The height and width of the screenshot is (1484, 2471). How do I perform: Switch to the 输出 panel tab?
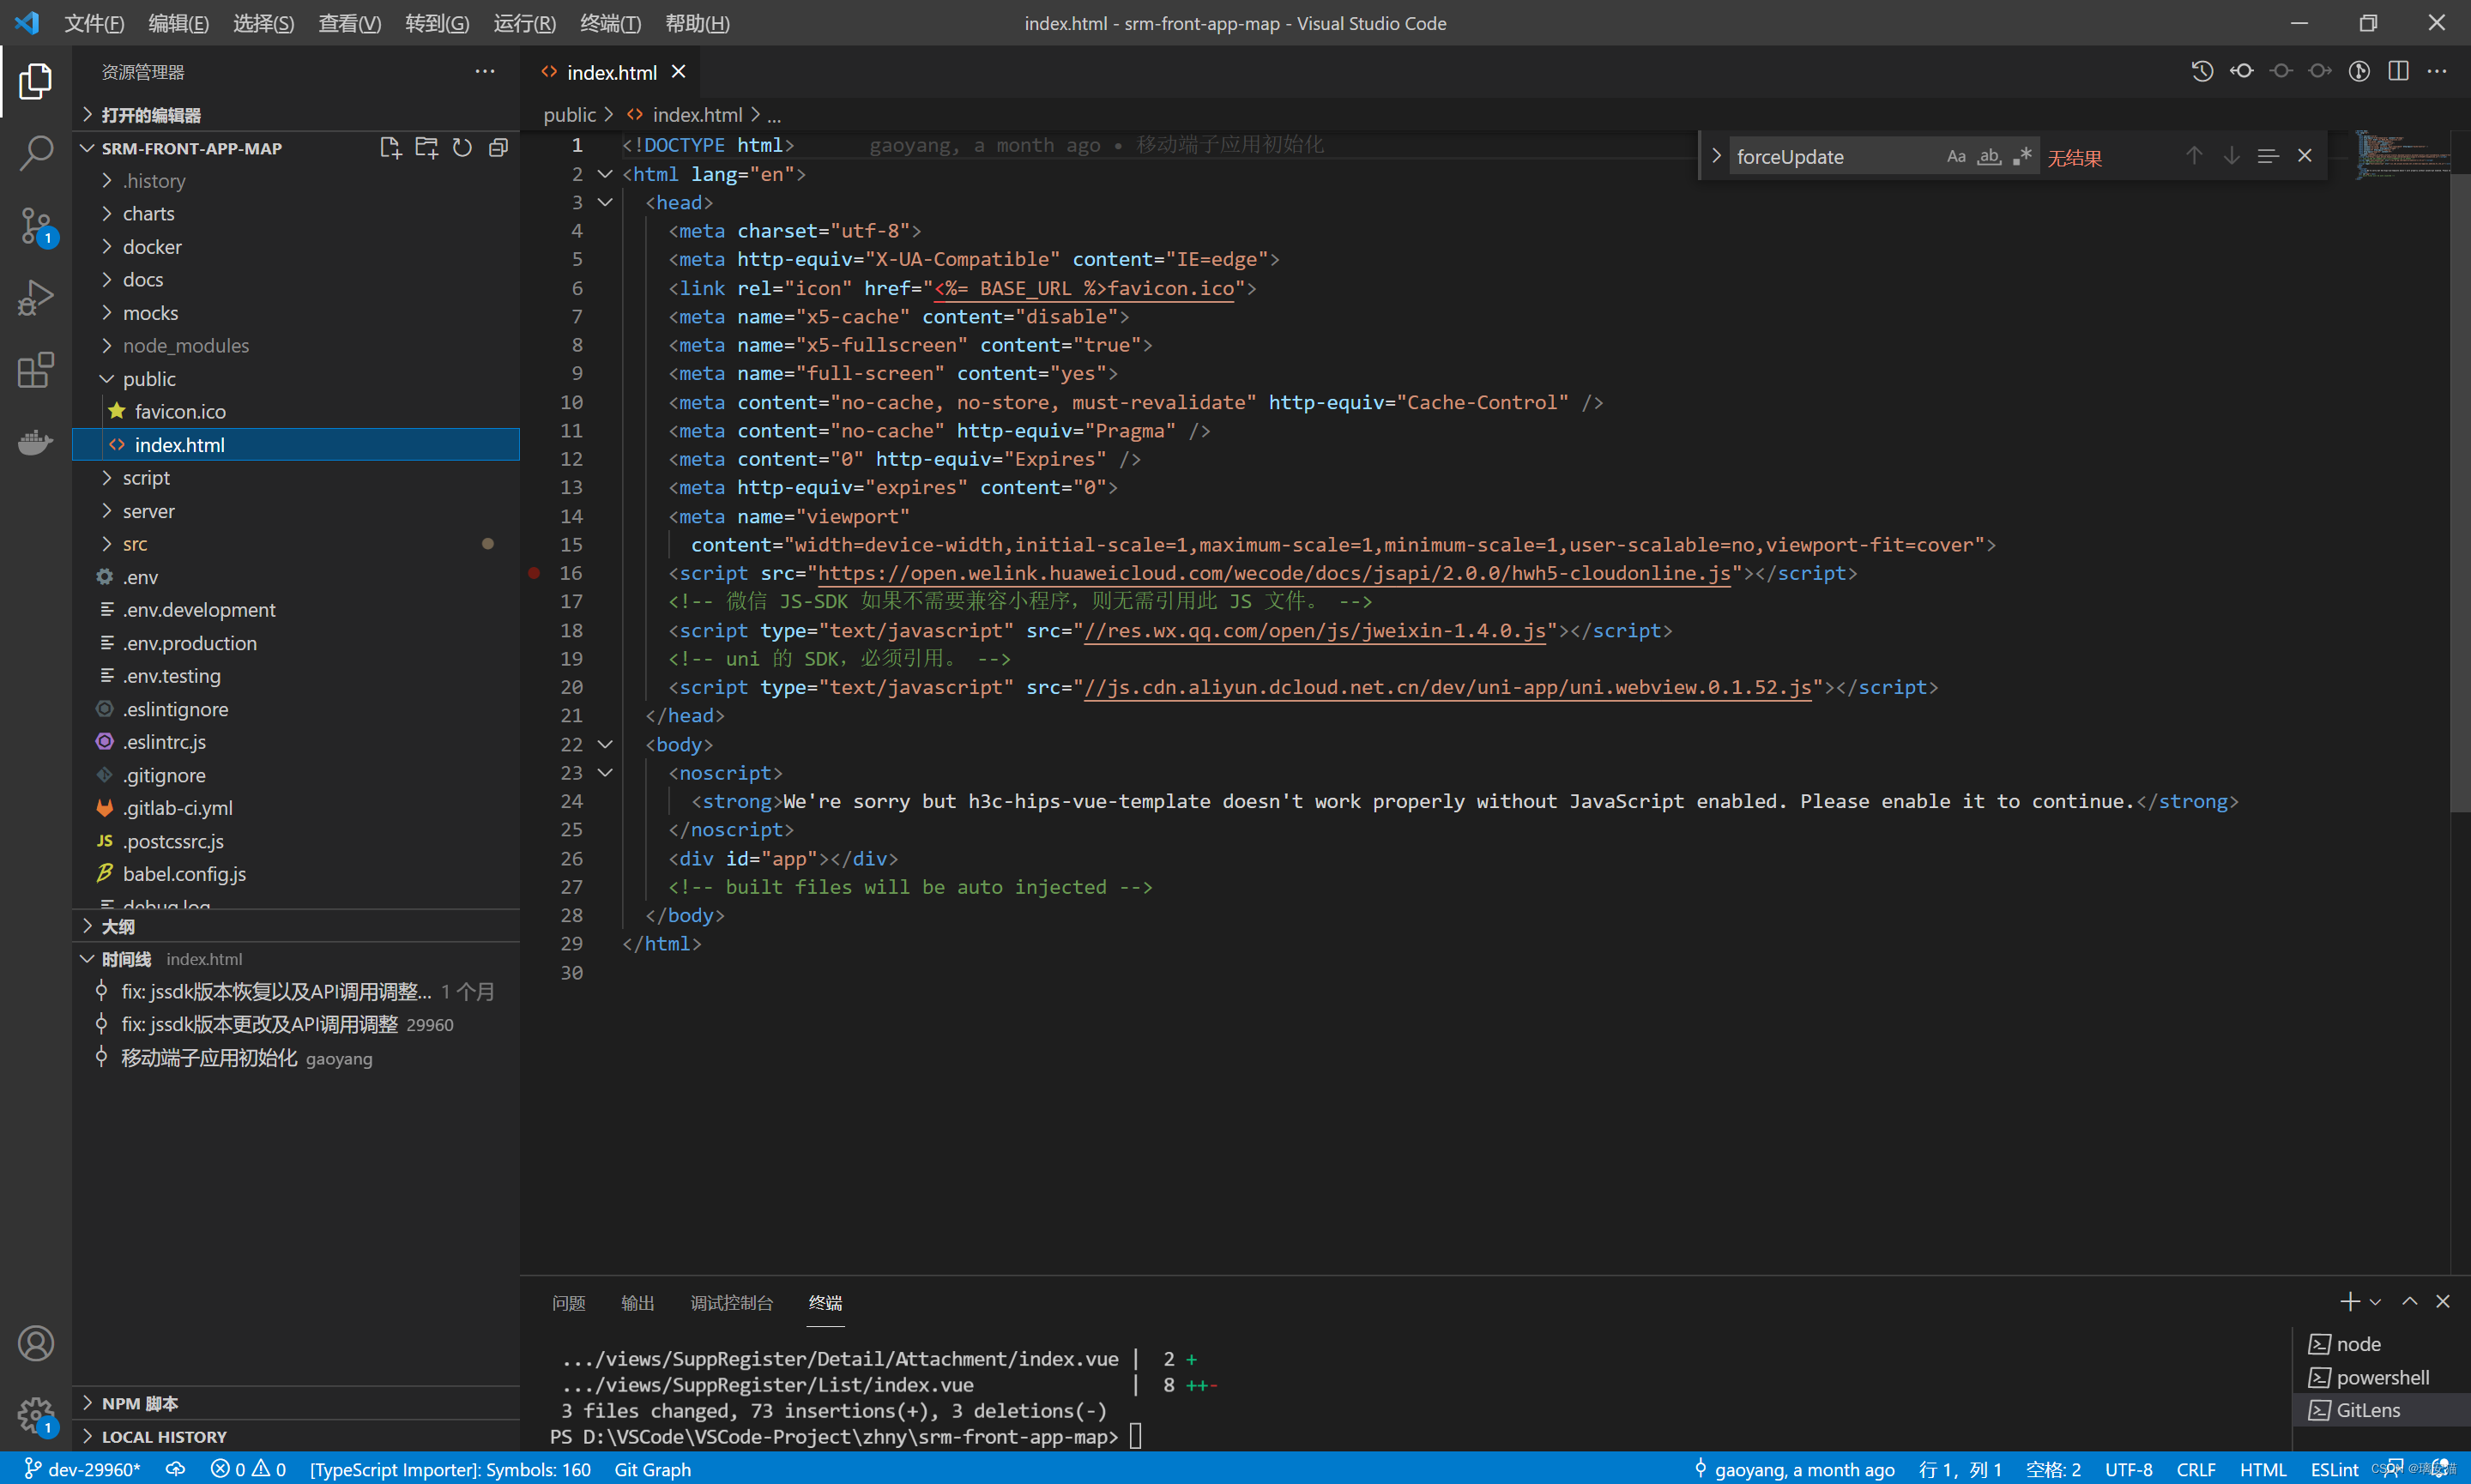pos(637,1302)
